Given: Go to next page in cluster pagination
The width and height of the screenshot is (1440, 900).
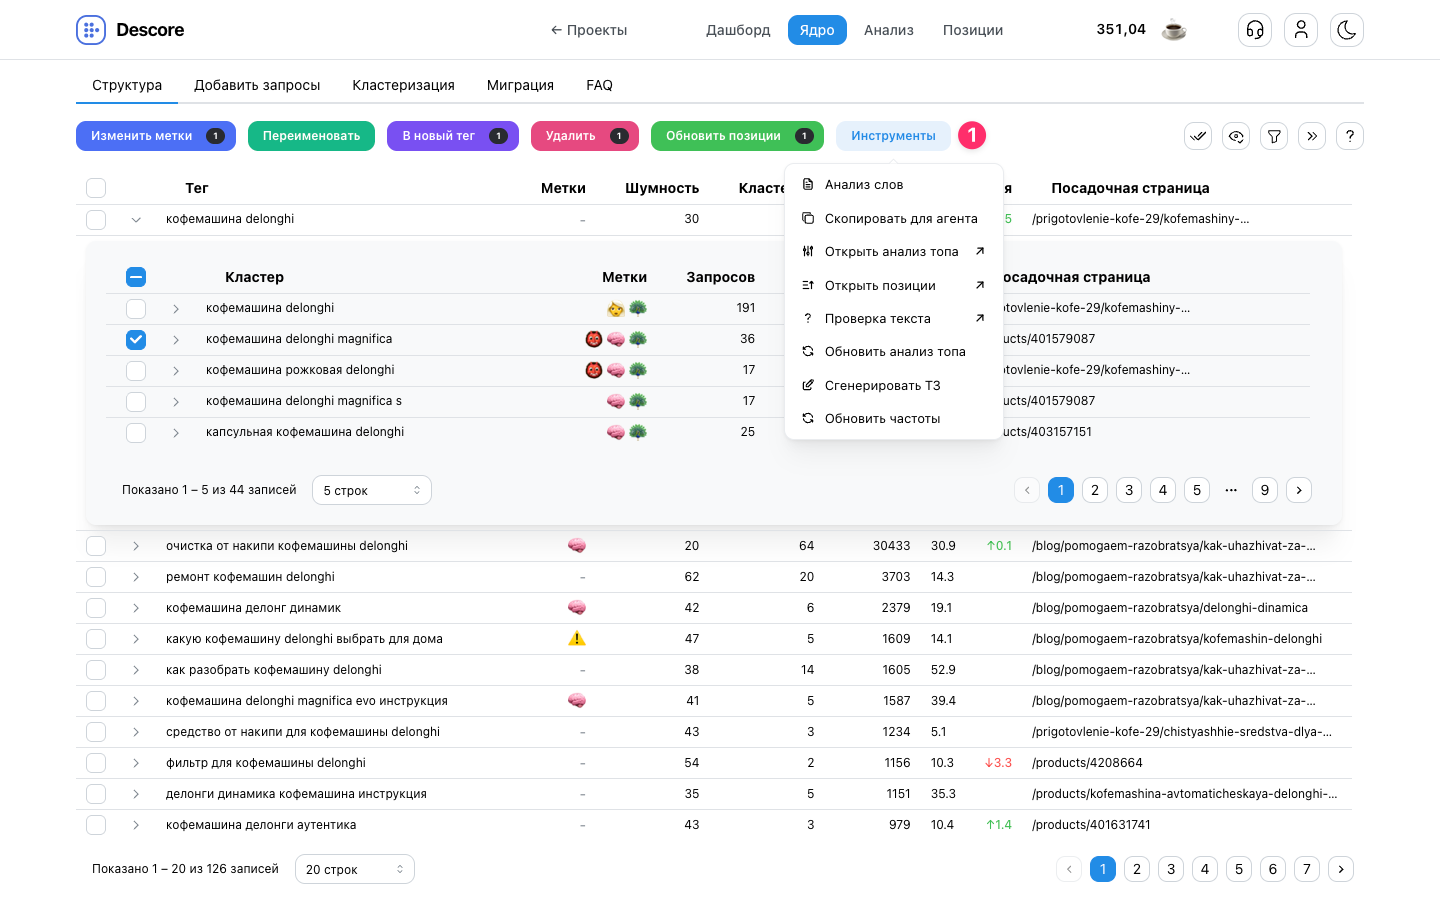Looking at the screenshot, I should pos(1299,490).
